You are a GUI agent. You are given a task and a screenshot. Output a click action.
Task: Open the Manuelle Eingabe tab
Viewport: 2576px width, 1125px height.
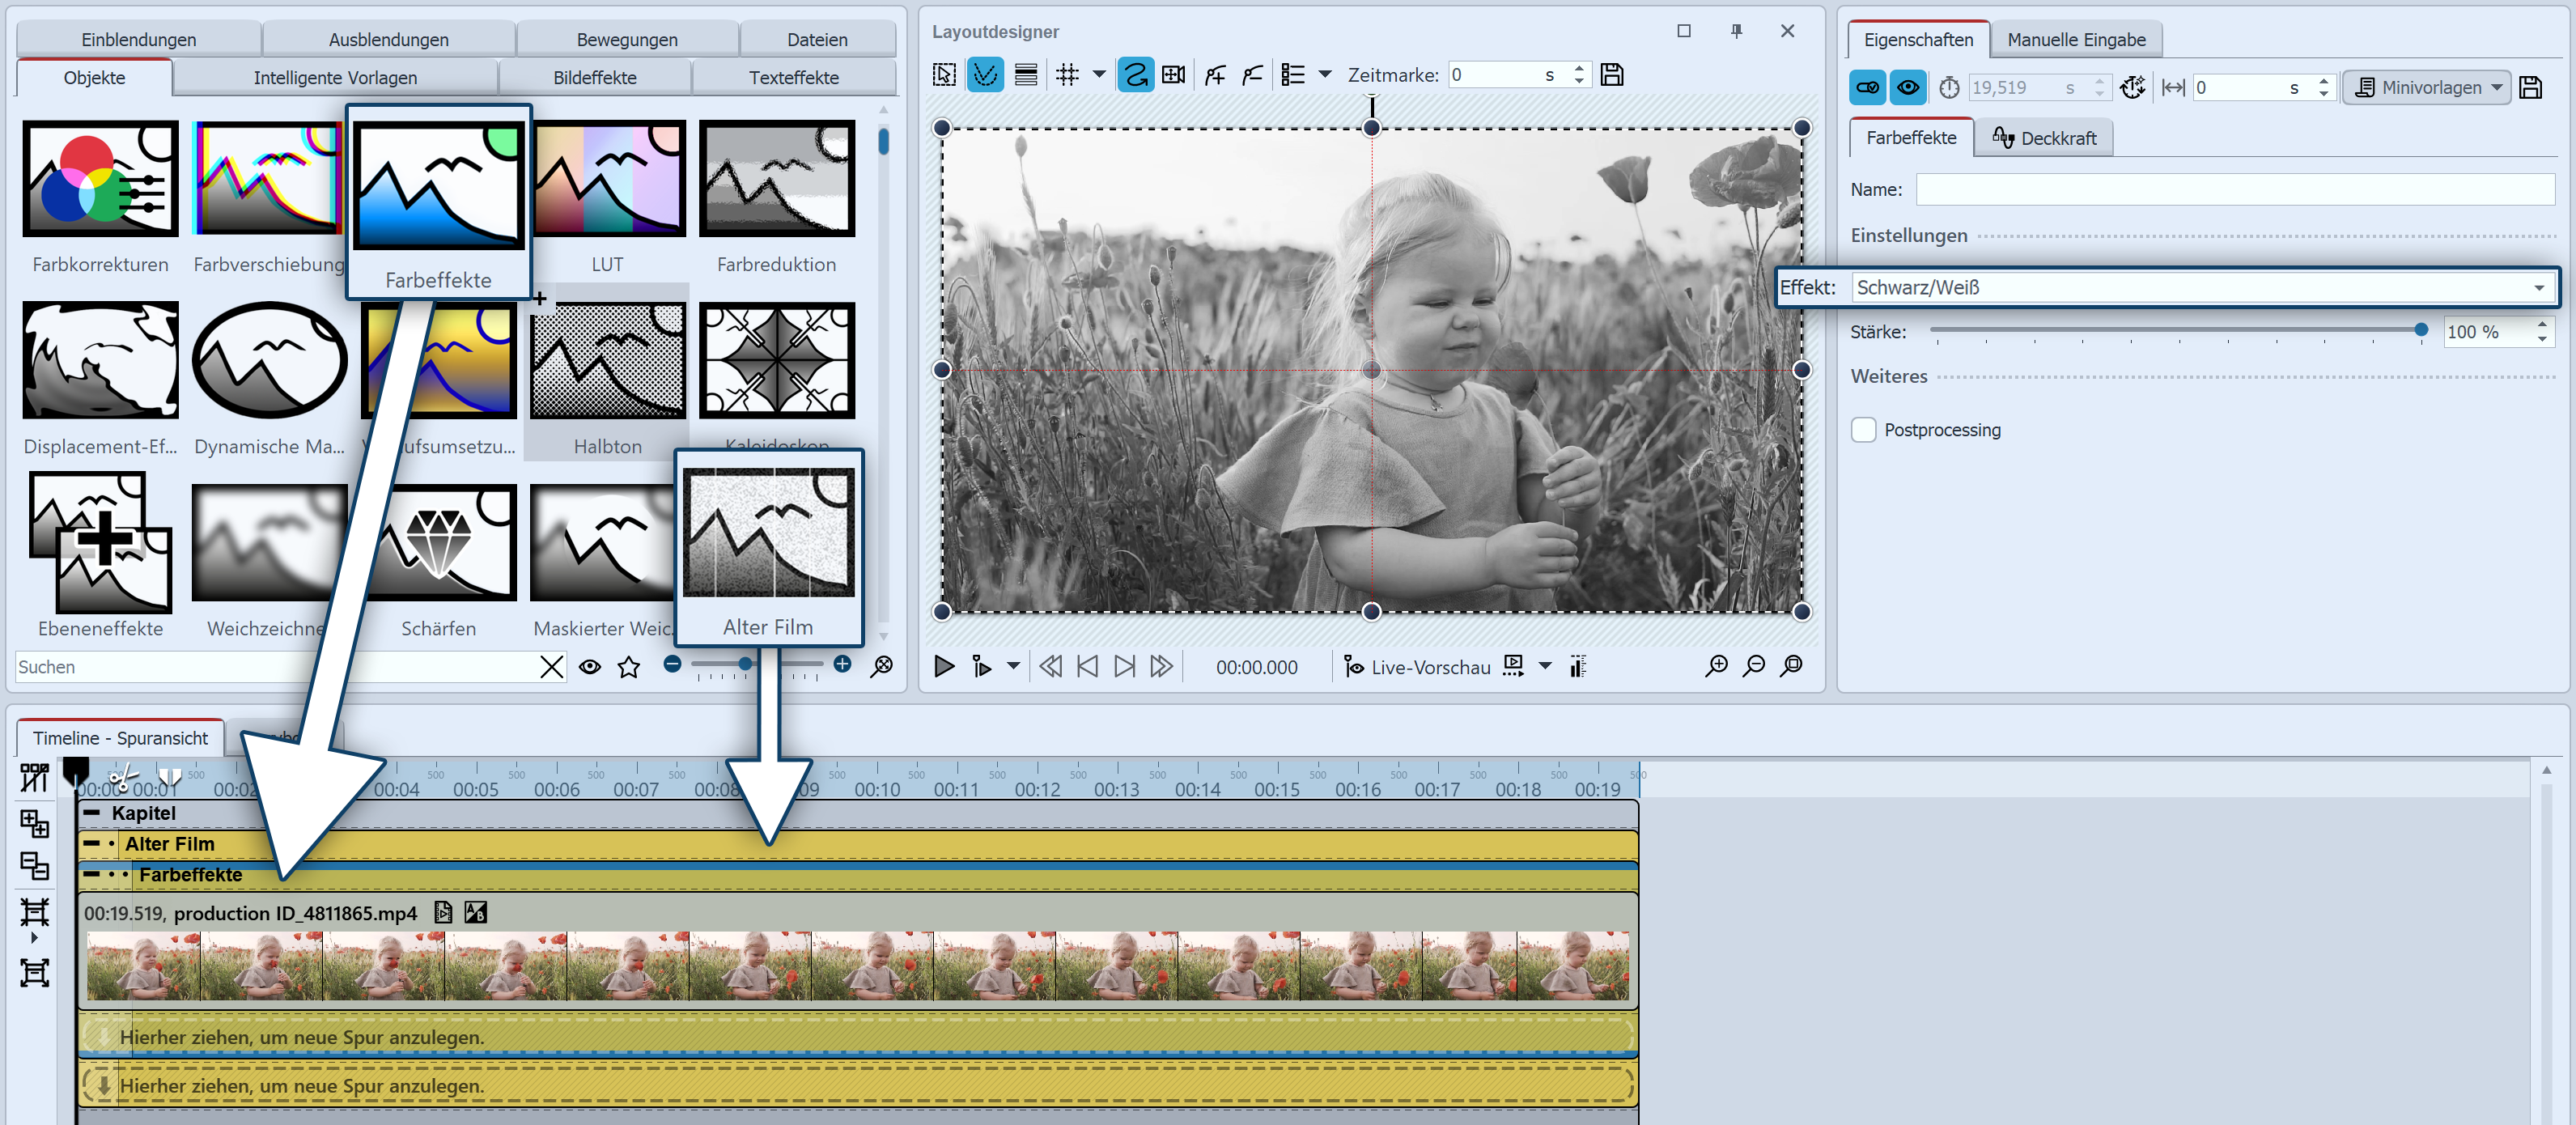2075,40
